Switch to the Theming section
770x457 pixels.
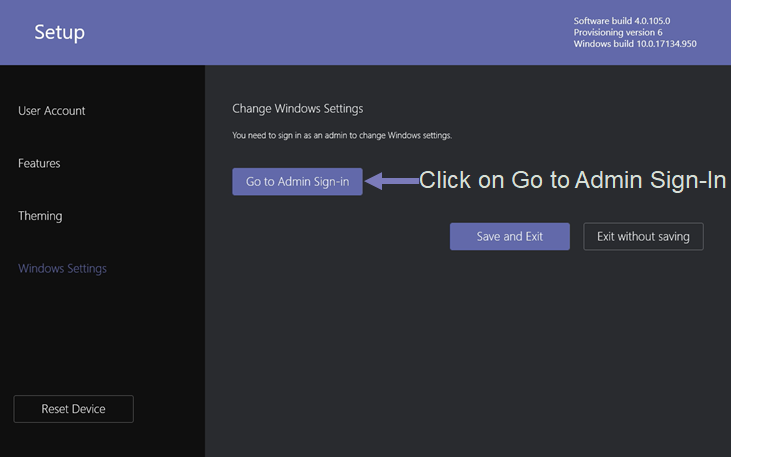pos(40,216)
